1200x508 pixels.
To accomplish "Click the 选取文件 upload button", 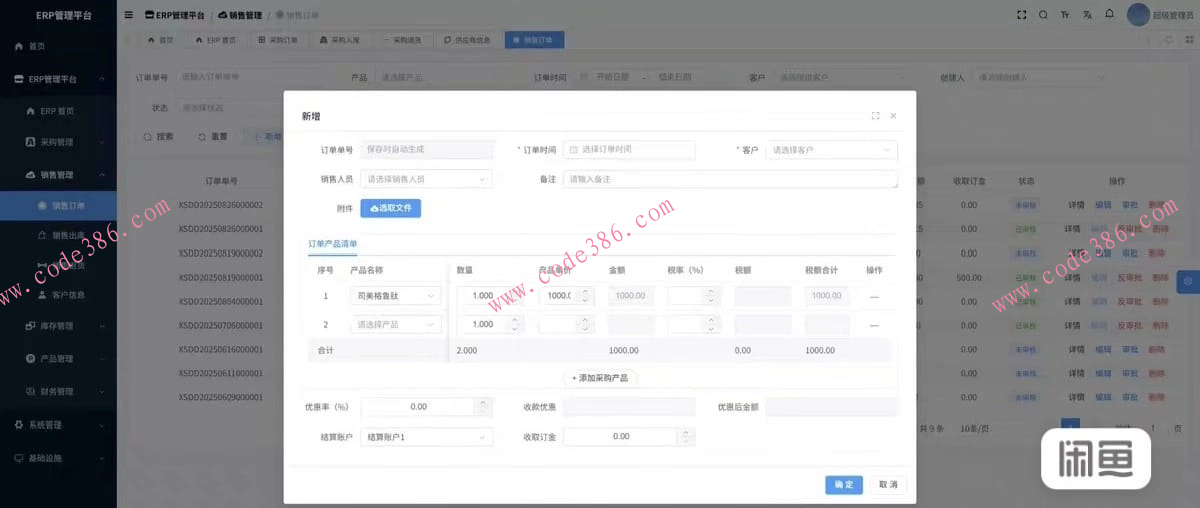I will pos(391,208).
